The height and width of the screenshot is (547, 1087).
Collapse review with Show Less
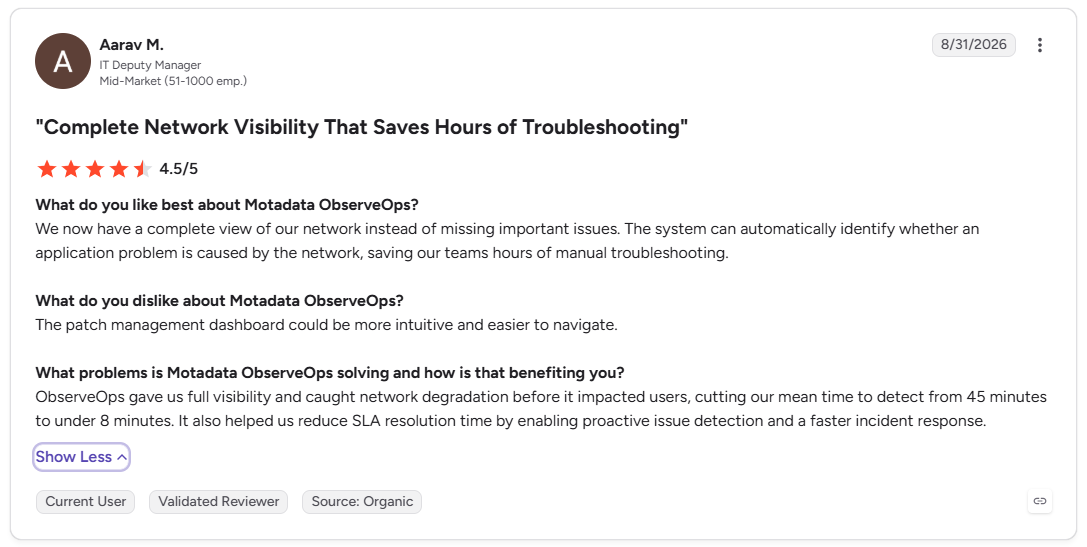pyautogui.click(x=81, y=457)
